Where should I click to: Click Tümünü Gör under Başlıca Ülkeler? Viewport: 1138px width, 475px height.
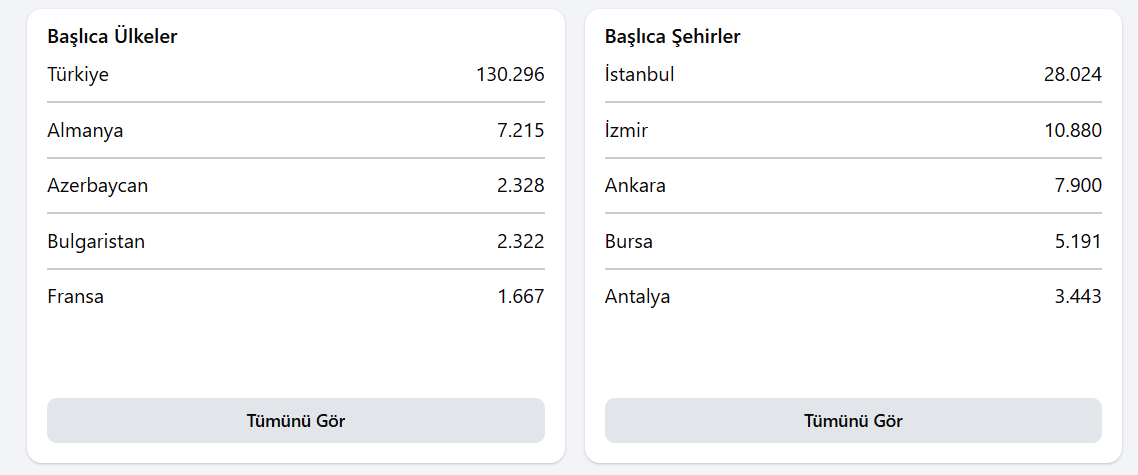(x=295, y=421)
